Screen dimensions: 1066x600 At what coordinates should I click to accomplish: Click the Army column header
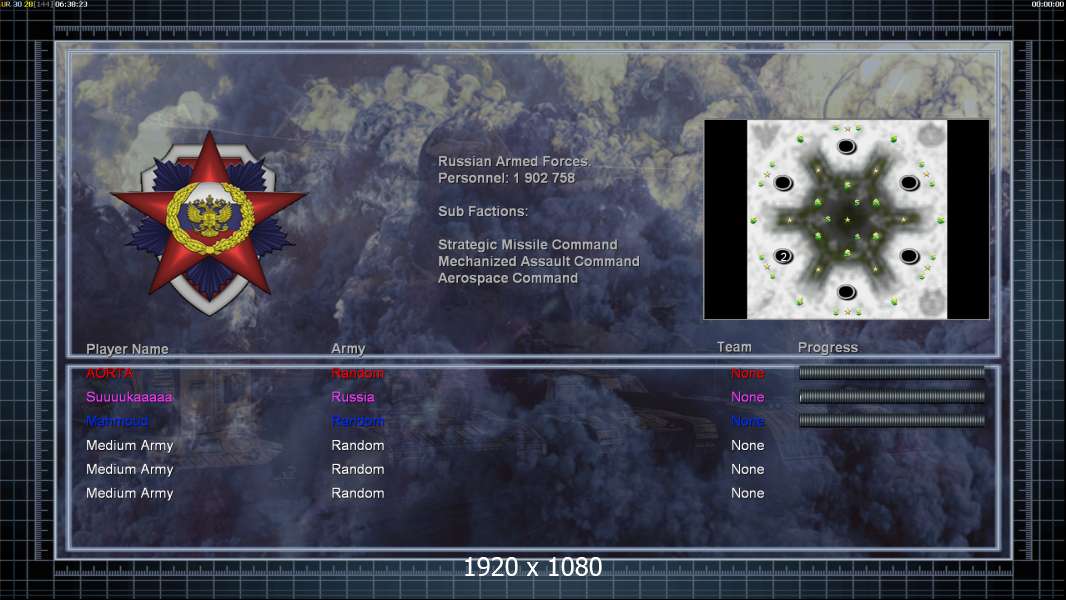tap(348, 349)
